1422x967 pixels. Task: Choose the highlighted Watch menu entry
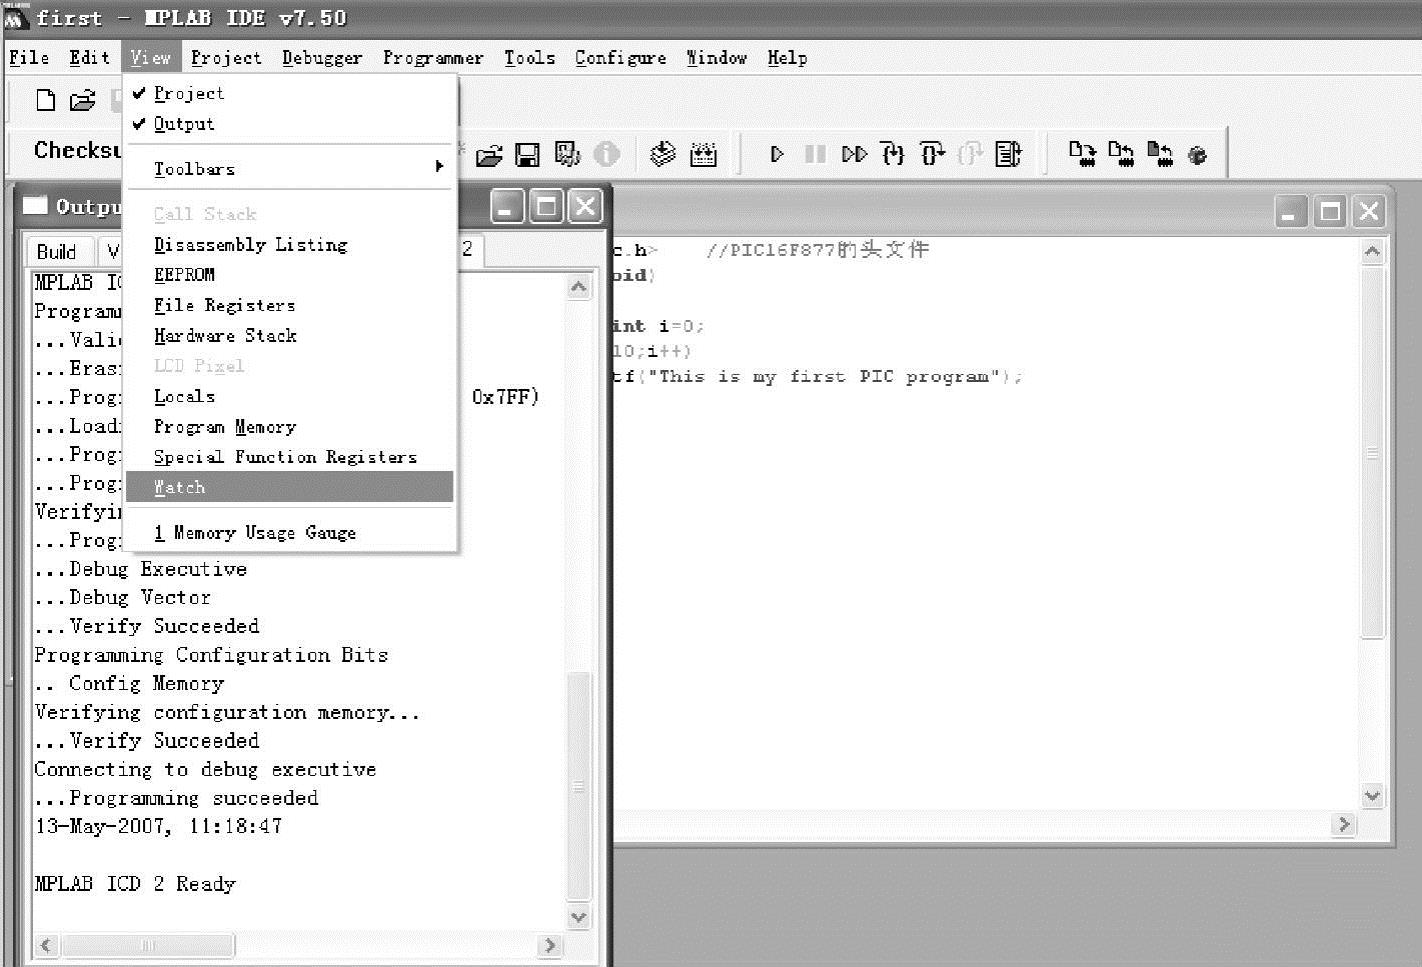[x=290, y=487]
